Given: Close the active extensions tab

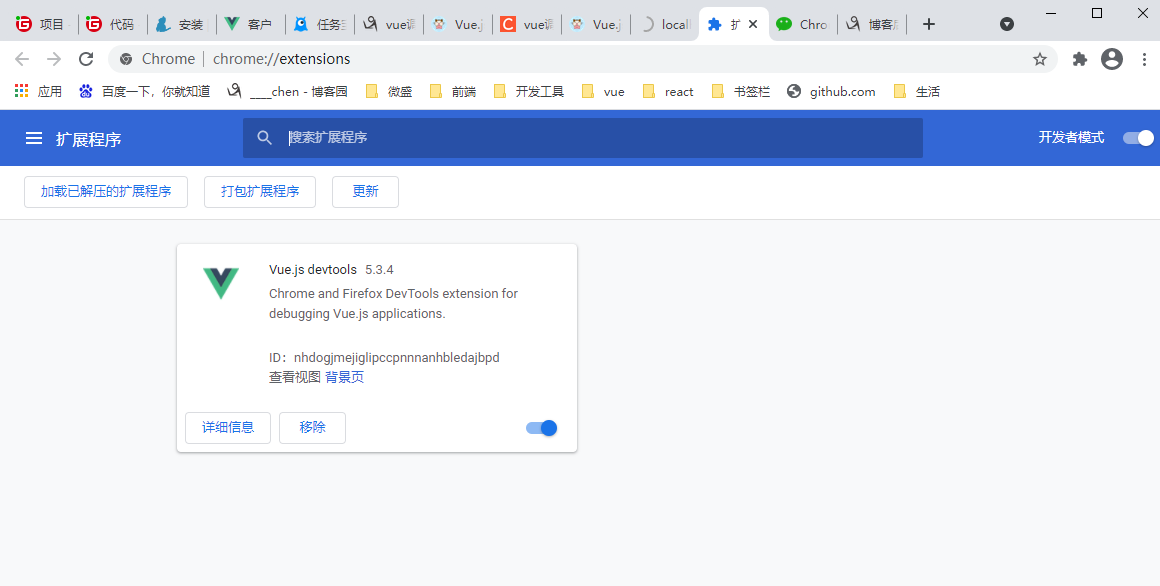Looking at the screenshot, I should 753,24.
